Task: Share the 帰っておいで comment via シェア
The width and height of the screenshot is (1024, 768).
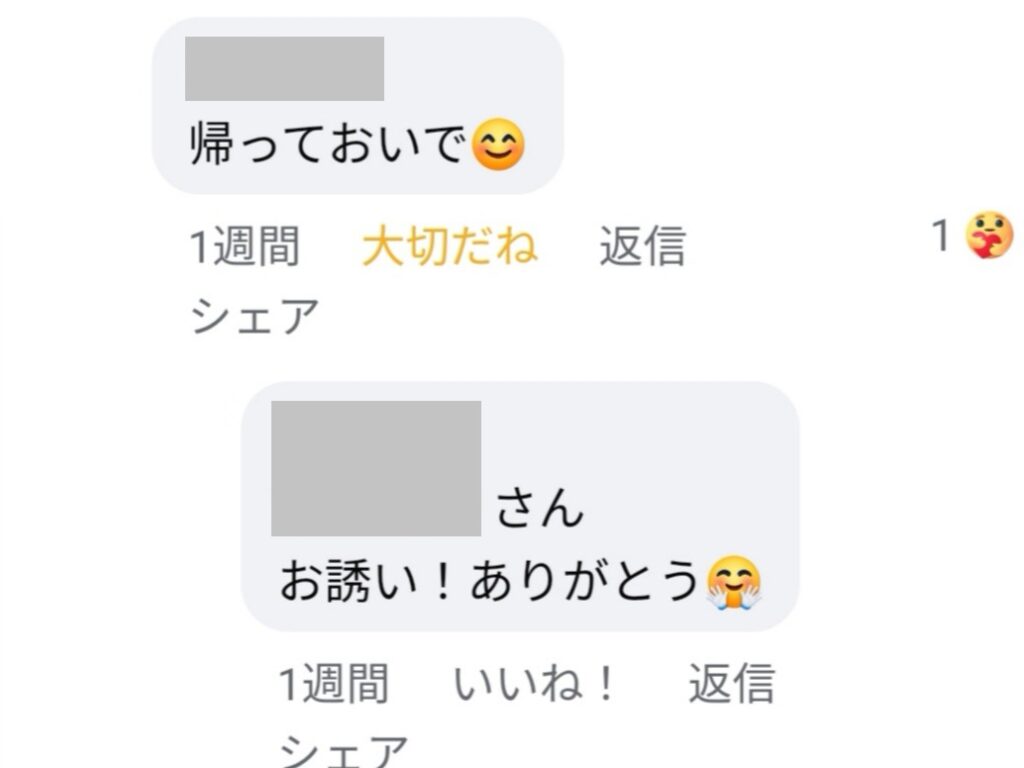Action: click(255, 316)
